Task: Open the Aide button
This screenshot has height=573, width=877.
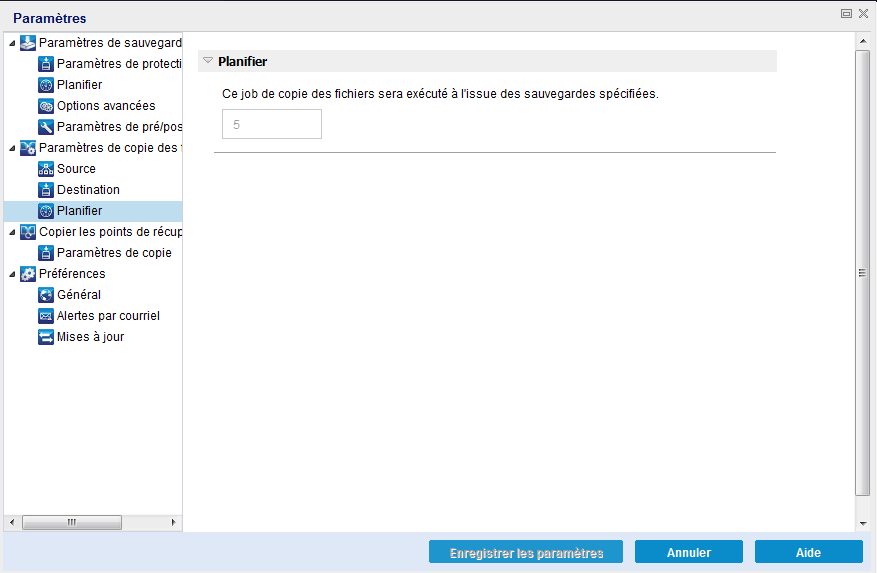Action: pos(808,552)
